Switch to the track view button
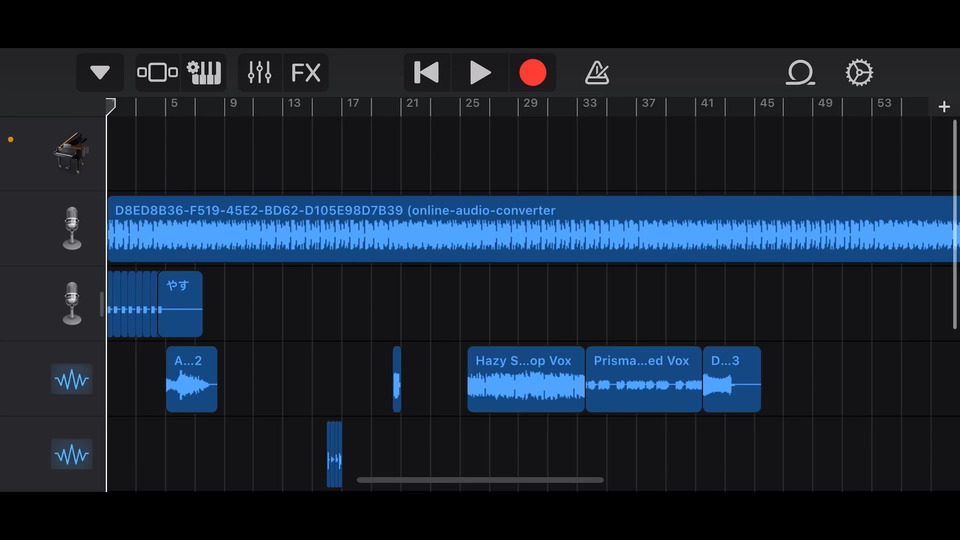The height and width of the screenshot is (540, 960). point(157,73)
